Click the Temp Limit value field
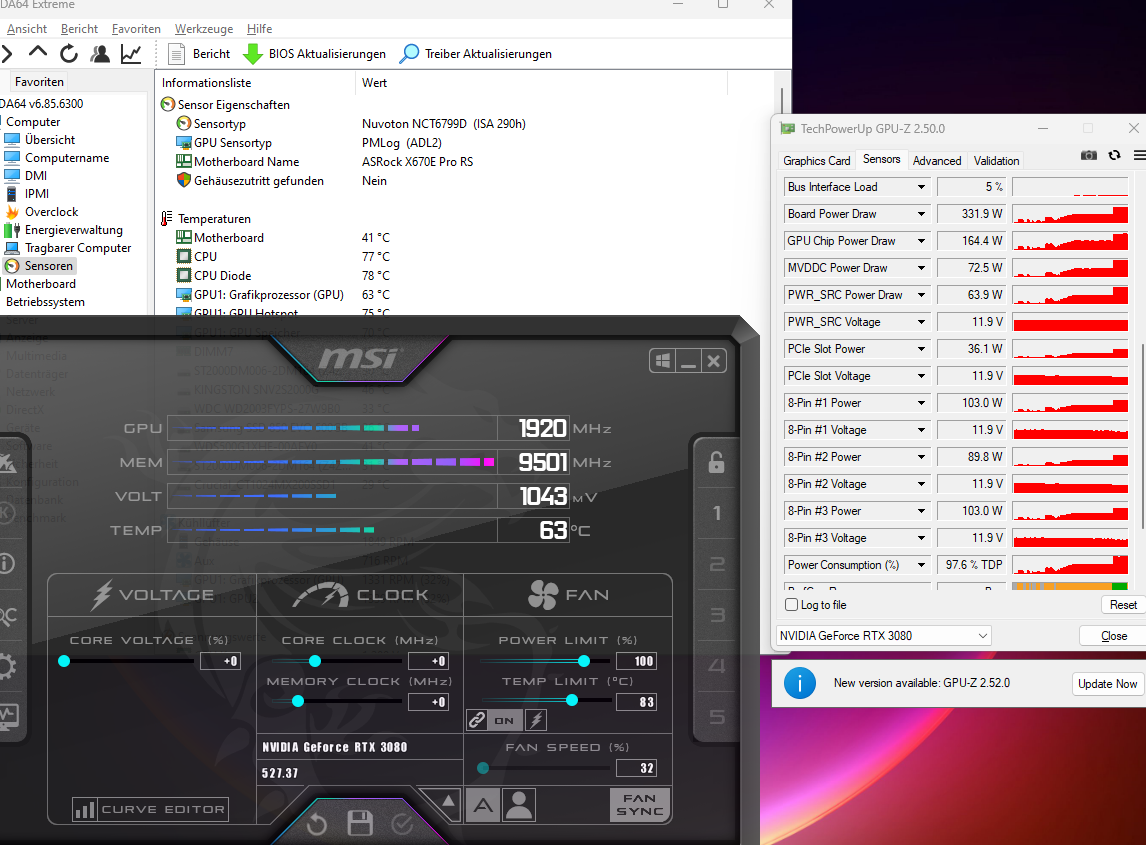Screen dimensions: 1146x845 636,702
